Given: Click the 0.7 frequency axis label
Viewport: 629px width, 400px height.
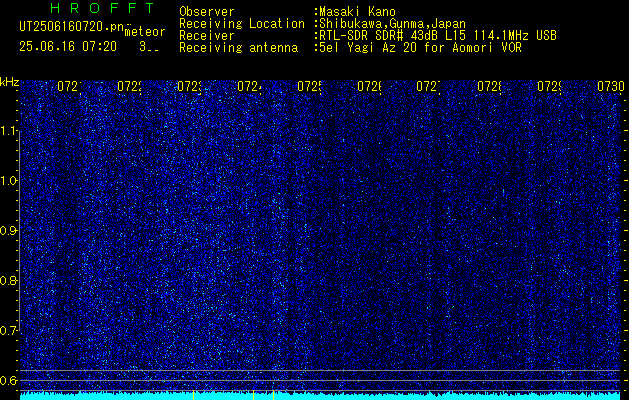Looking at the screenshot, I should 8,331.
